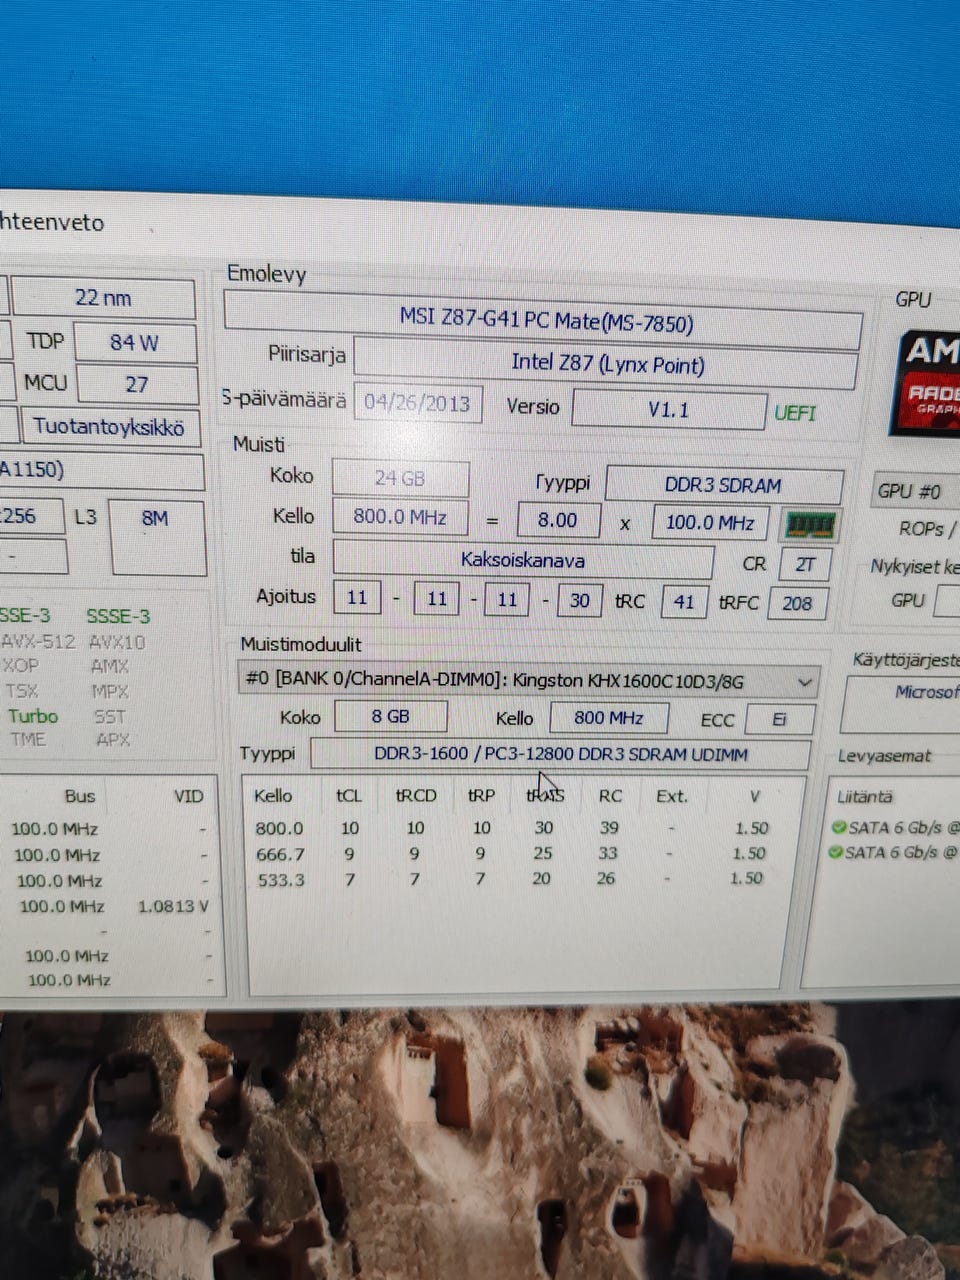This screenshot has width=960, height=1280.
Task: Click the module size 8 GB field
Action: point(390,717)
